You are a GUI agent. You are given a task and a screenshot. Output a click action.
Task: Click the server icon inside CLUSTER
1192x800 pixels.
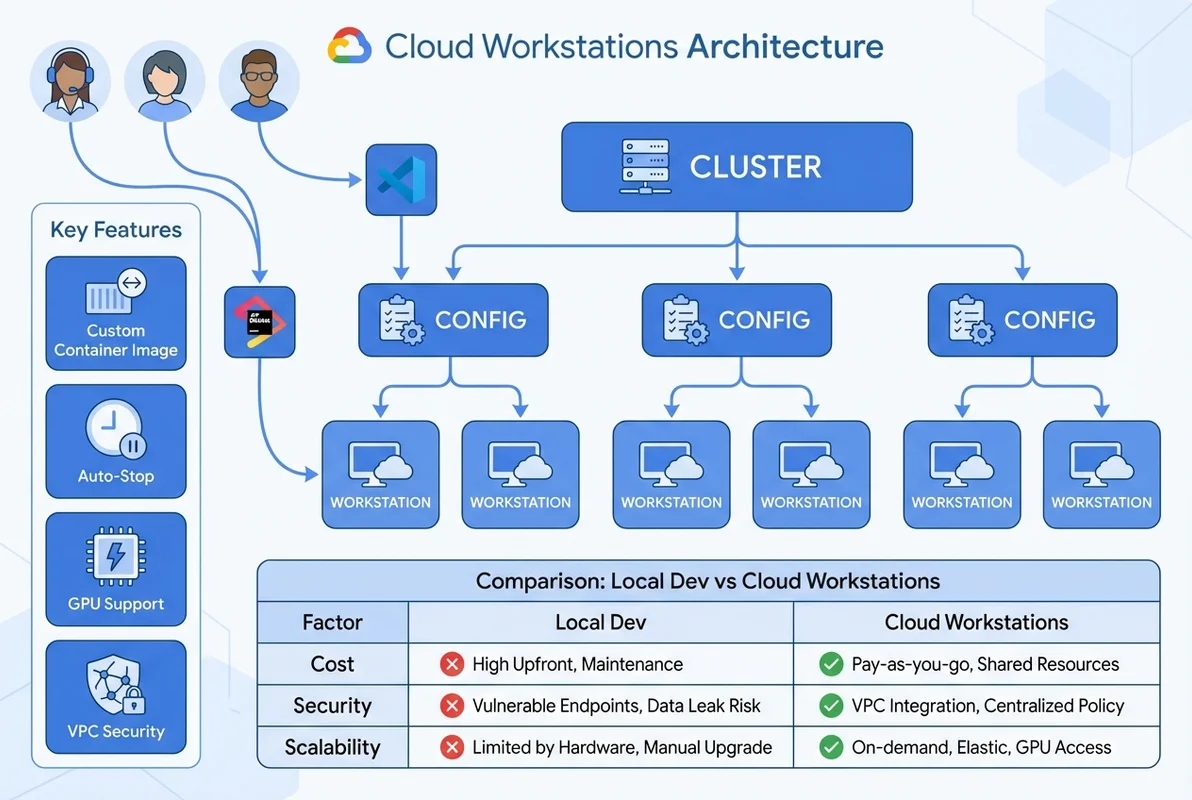pyautogui.click(x=643, y=166)
